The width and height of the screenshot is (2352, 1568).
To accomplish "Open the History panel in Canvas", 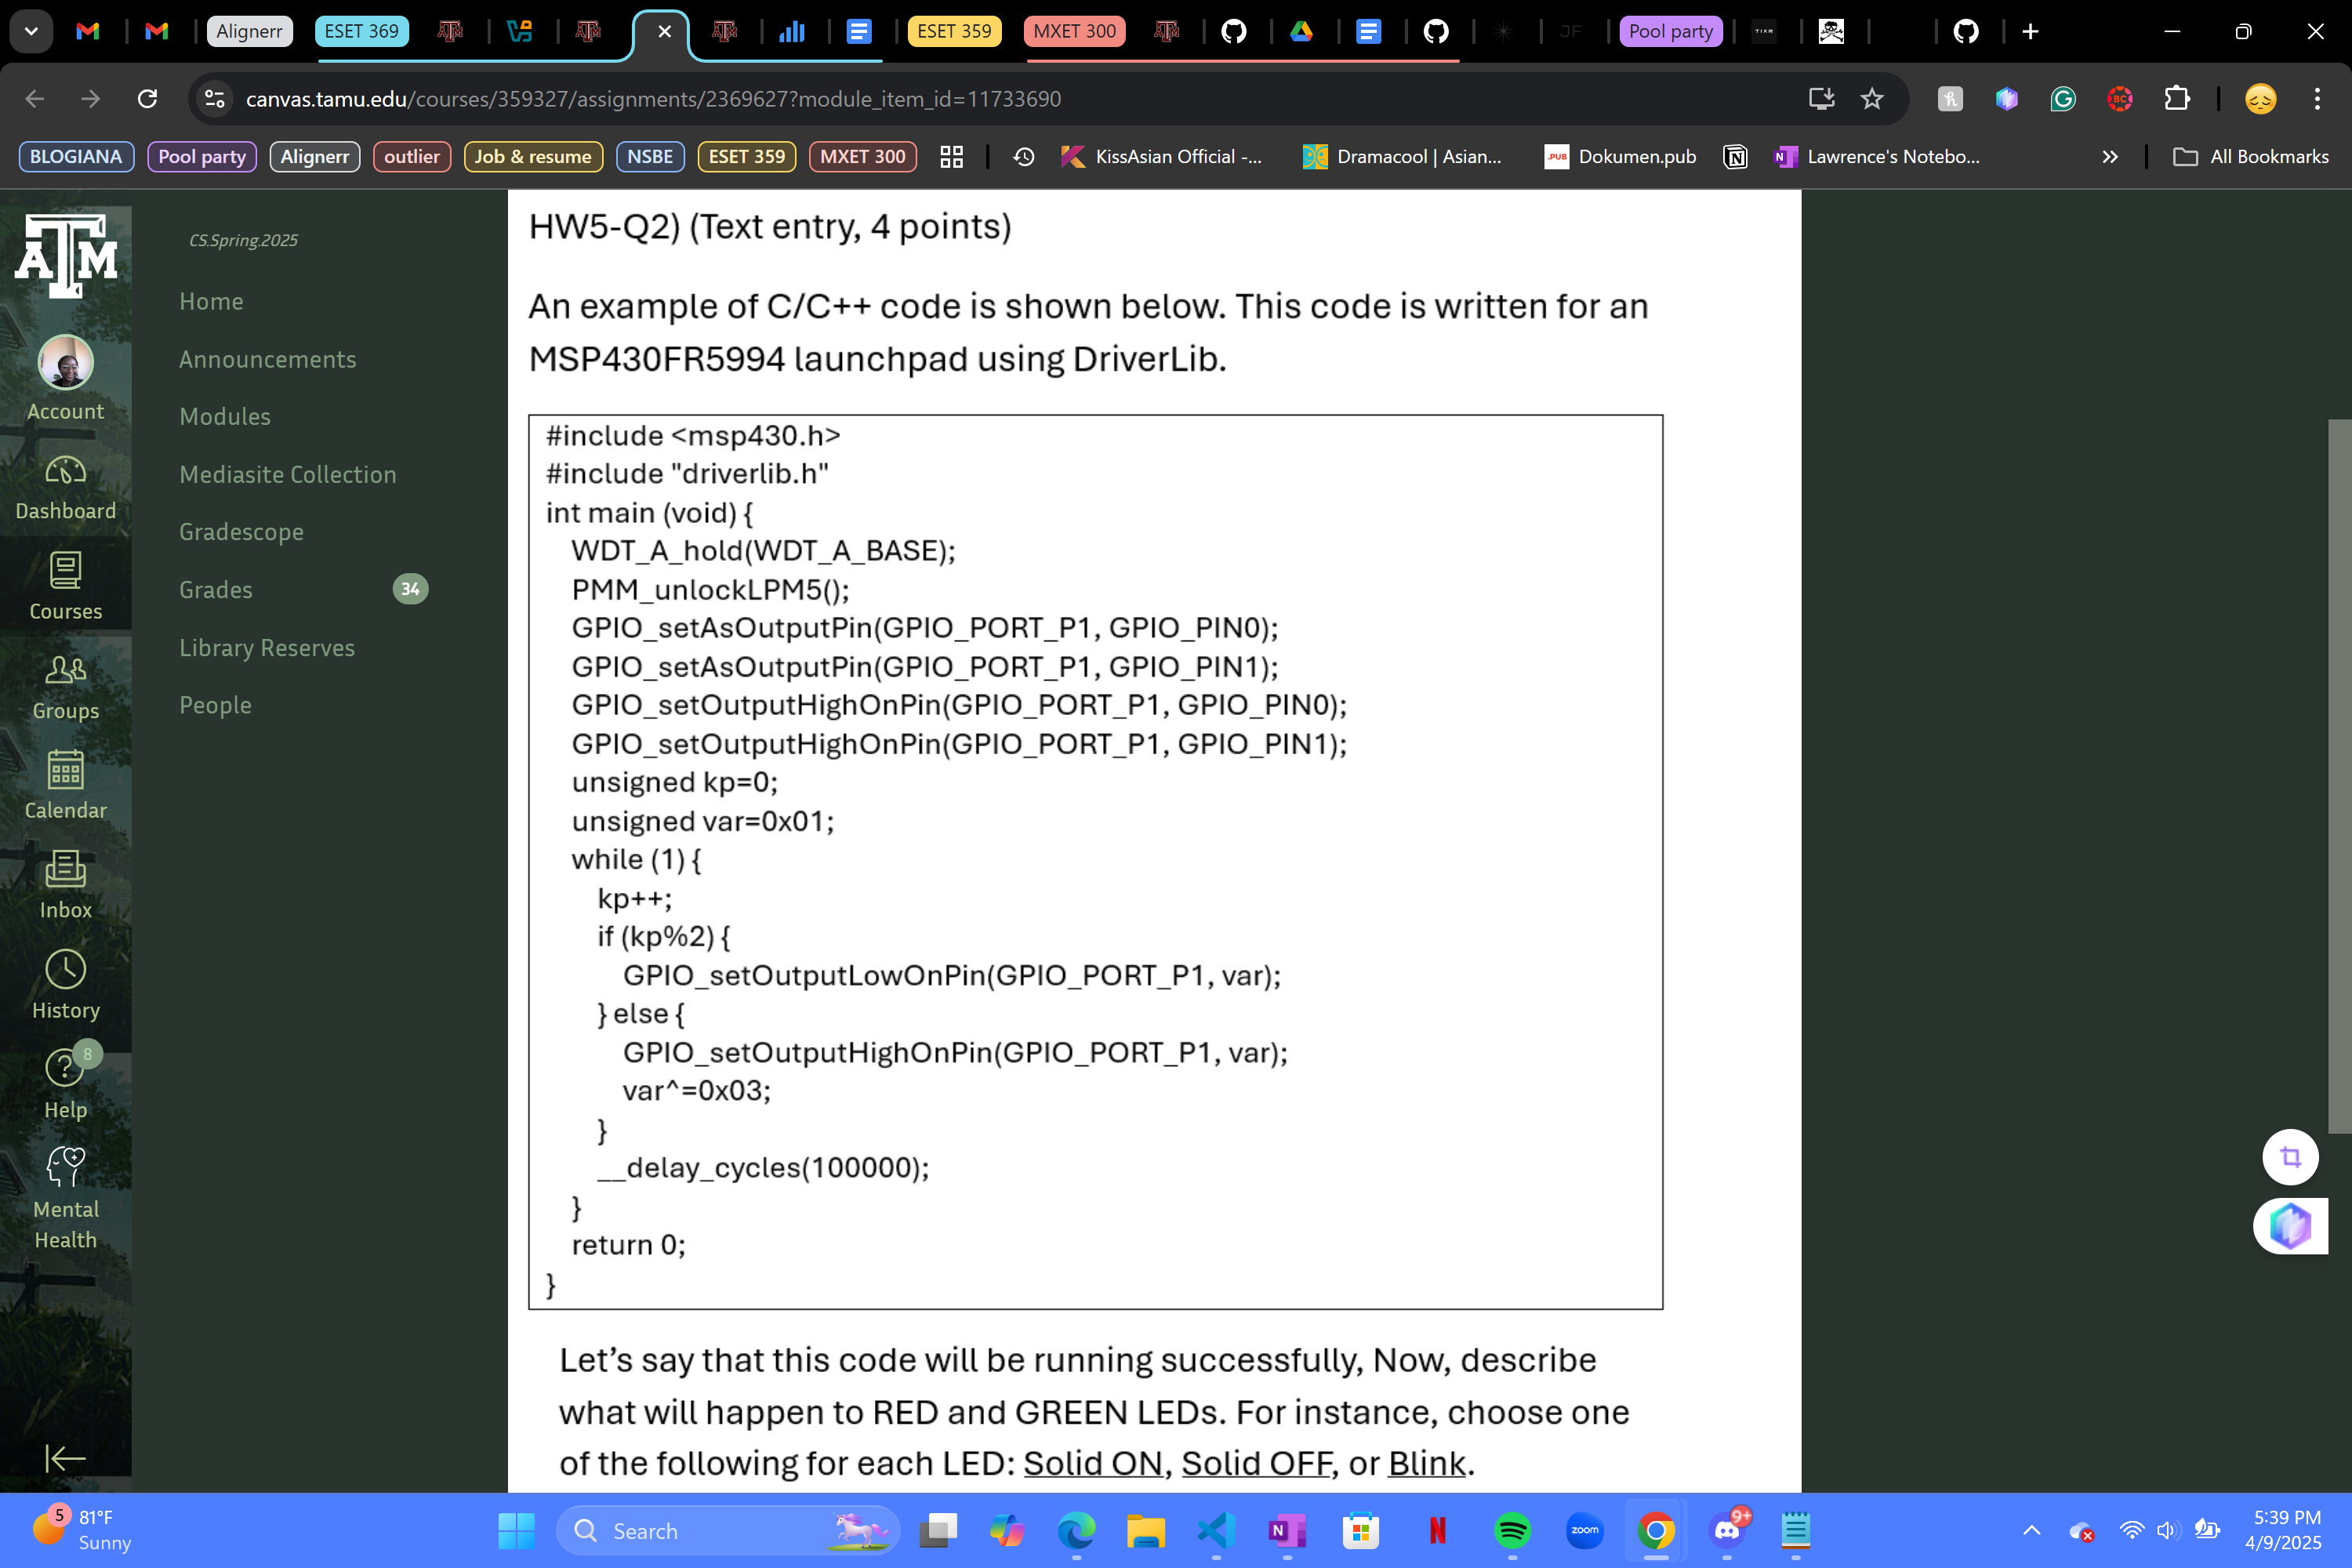I will (x=65, y=985).
